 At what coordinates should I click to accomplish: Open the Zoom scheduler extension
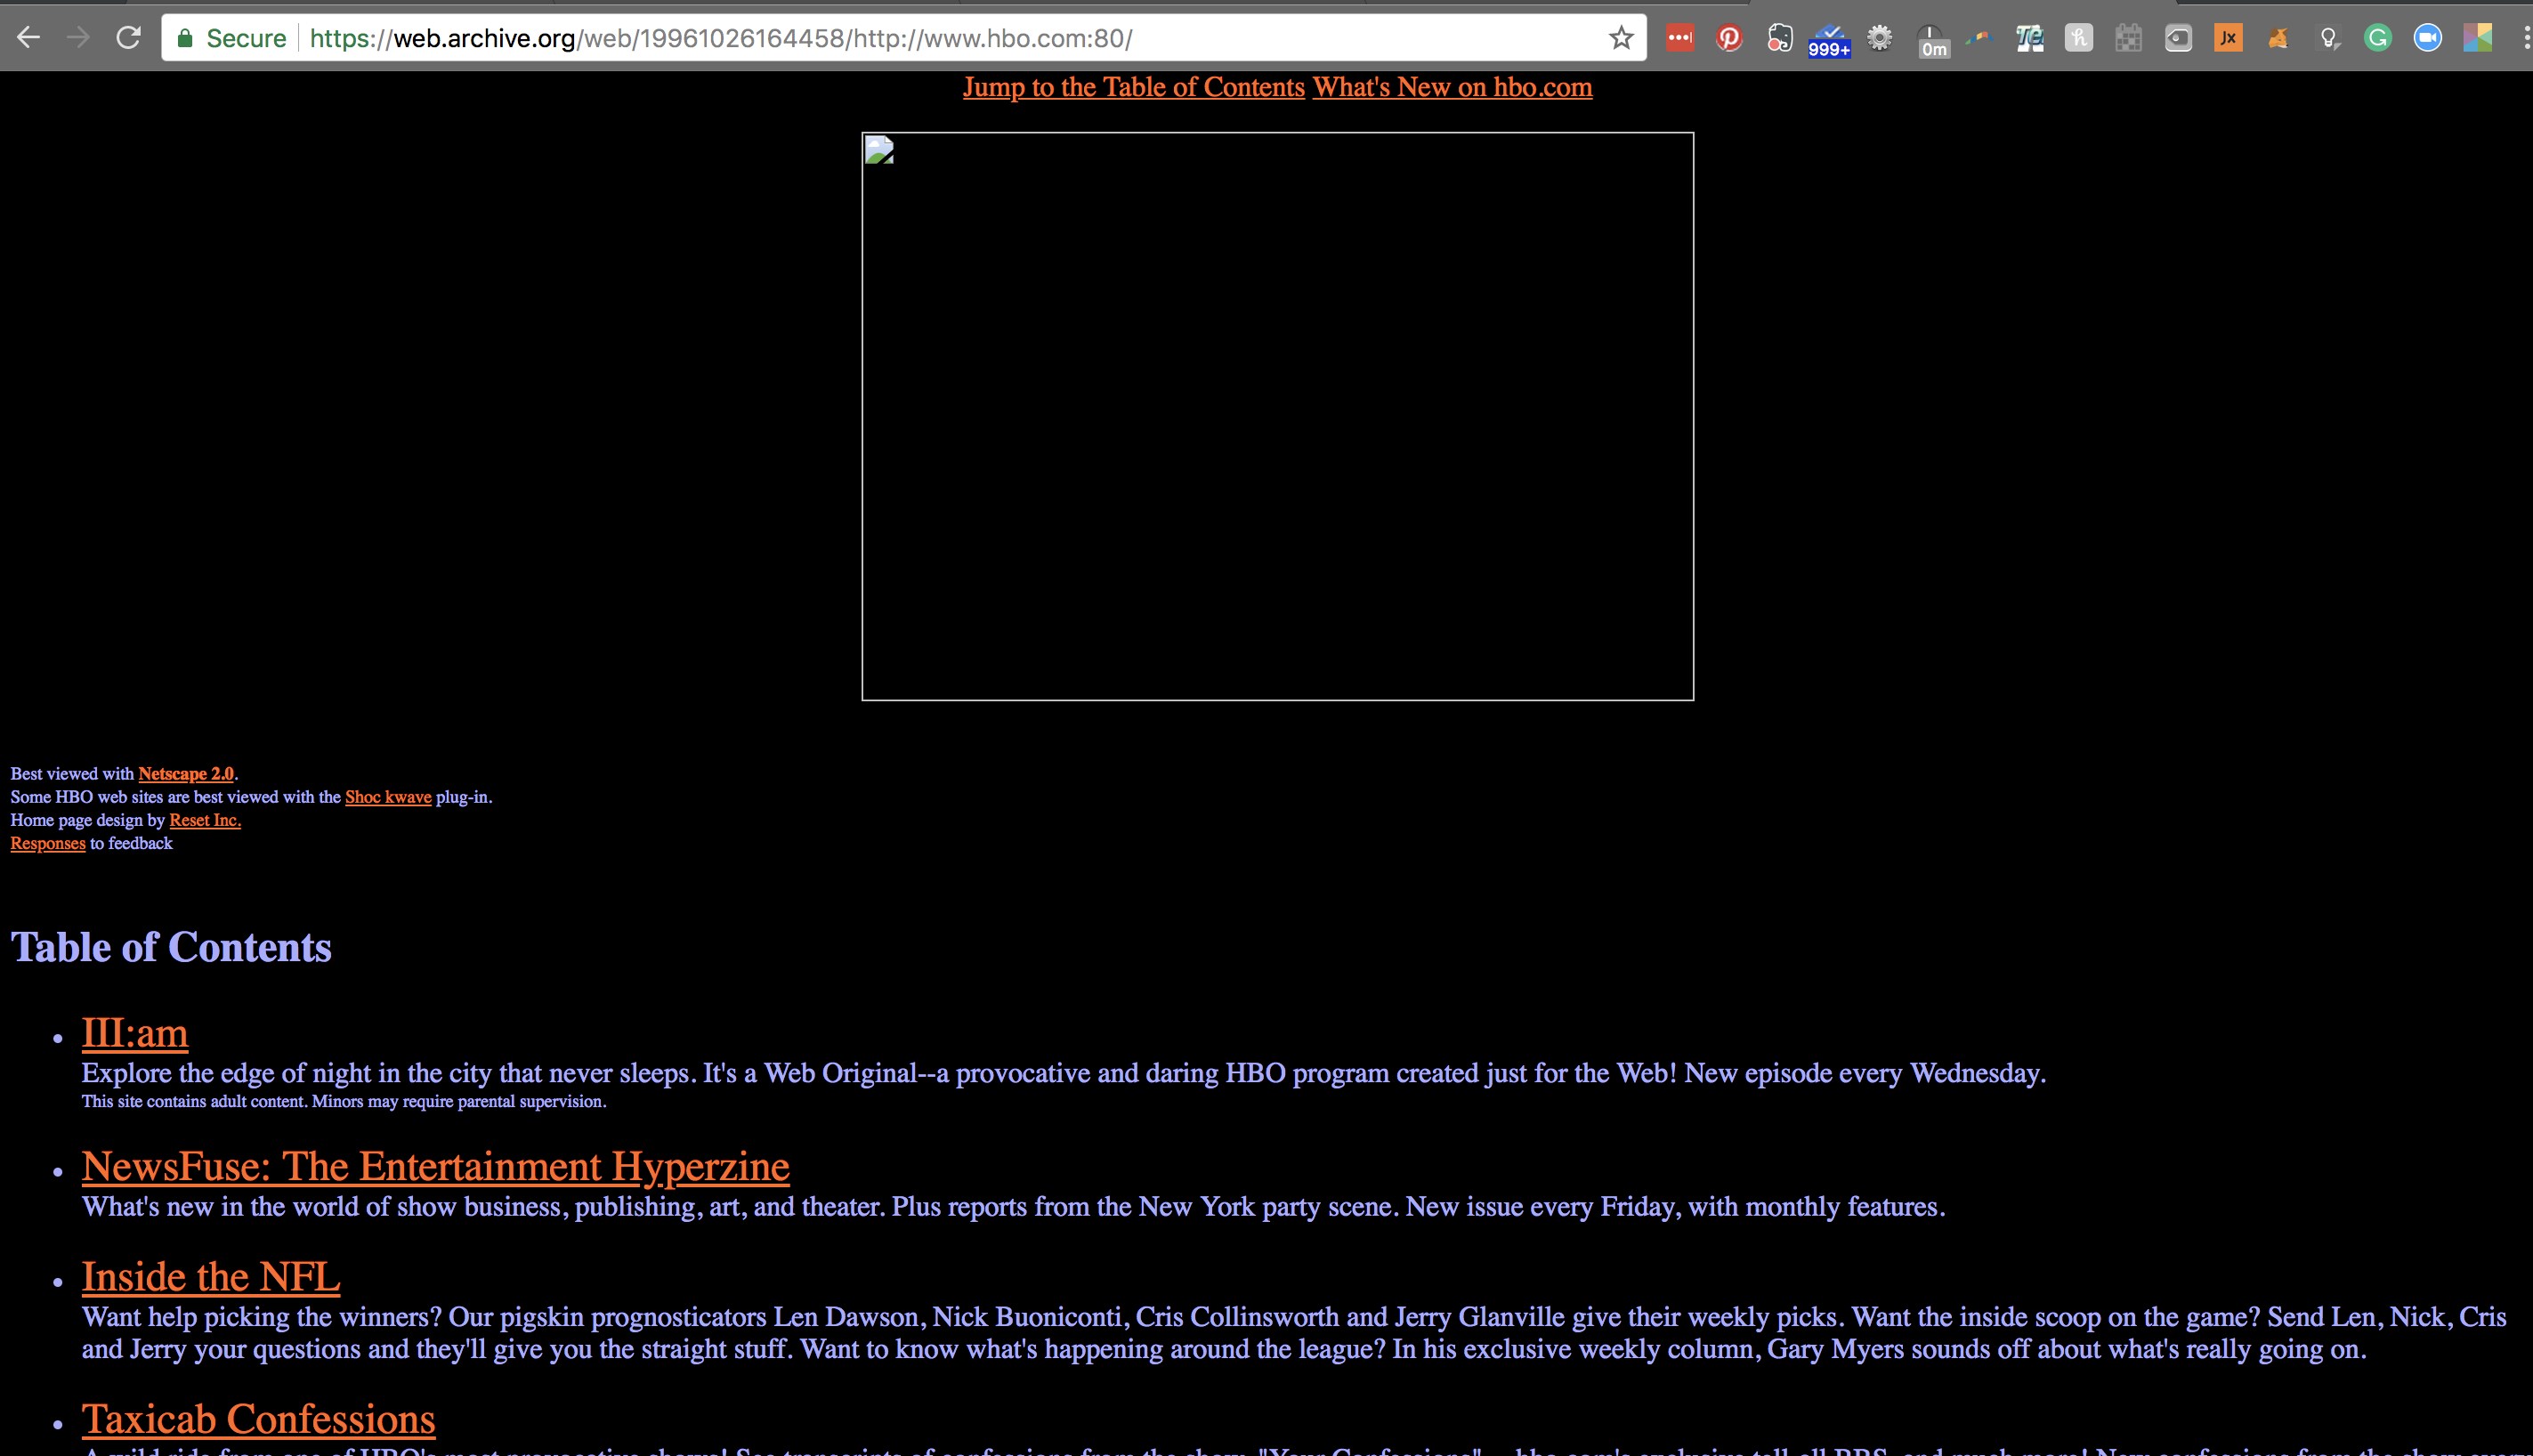pyautogui.click(x=2427, y=37)
